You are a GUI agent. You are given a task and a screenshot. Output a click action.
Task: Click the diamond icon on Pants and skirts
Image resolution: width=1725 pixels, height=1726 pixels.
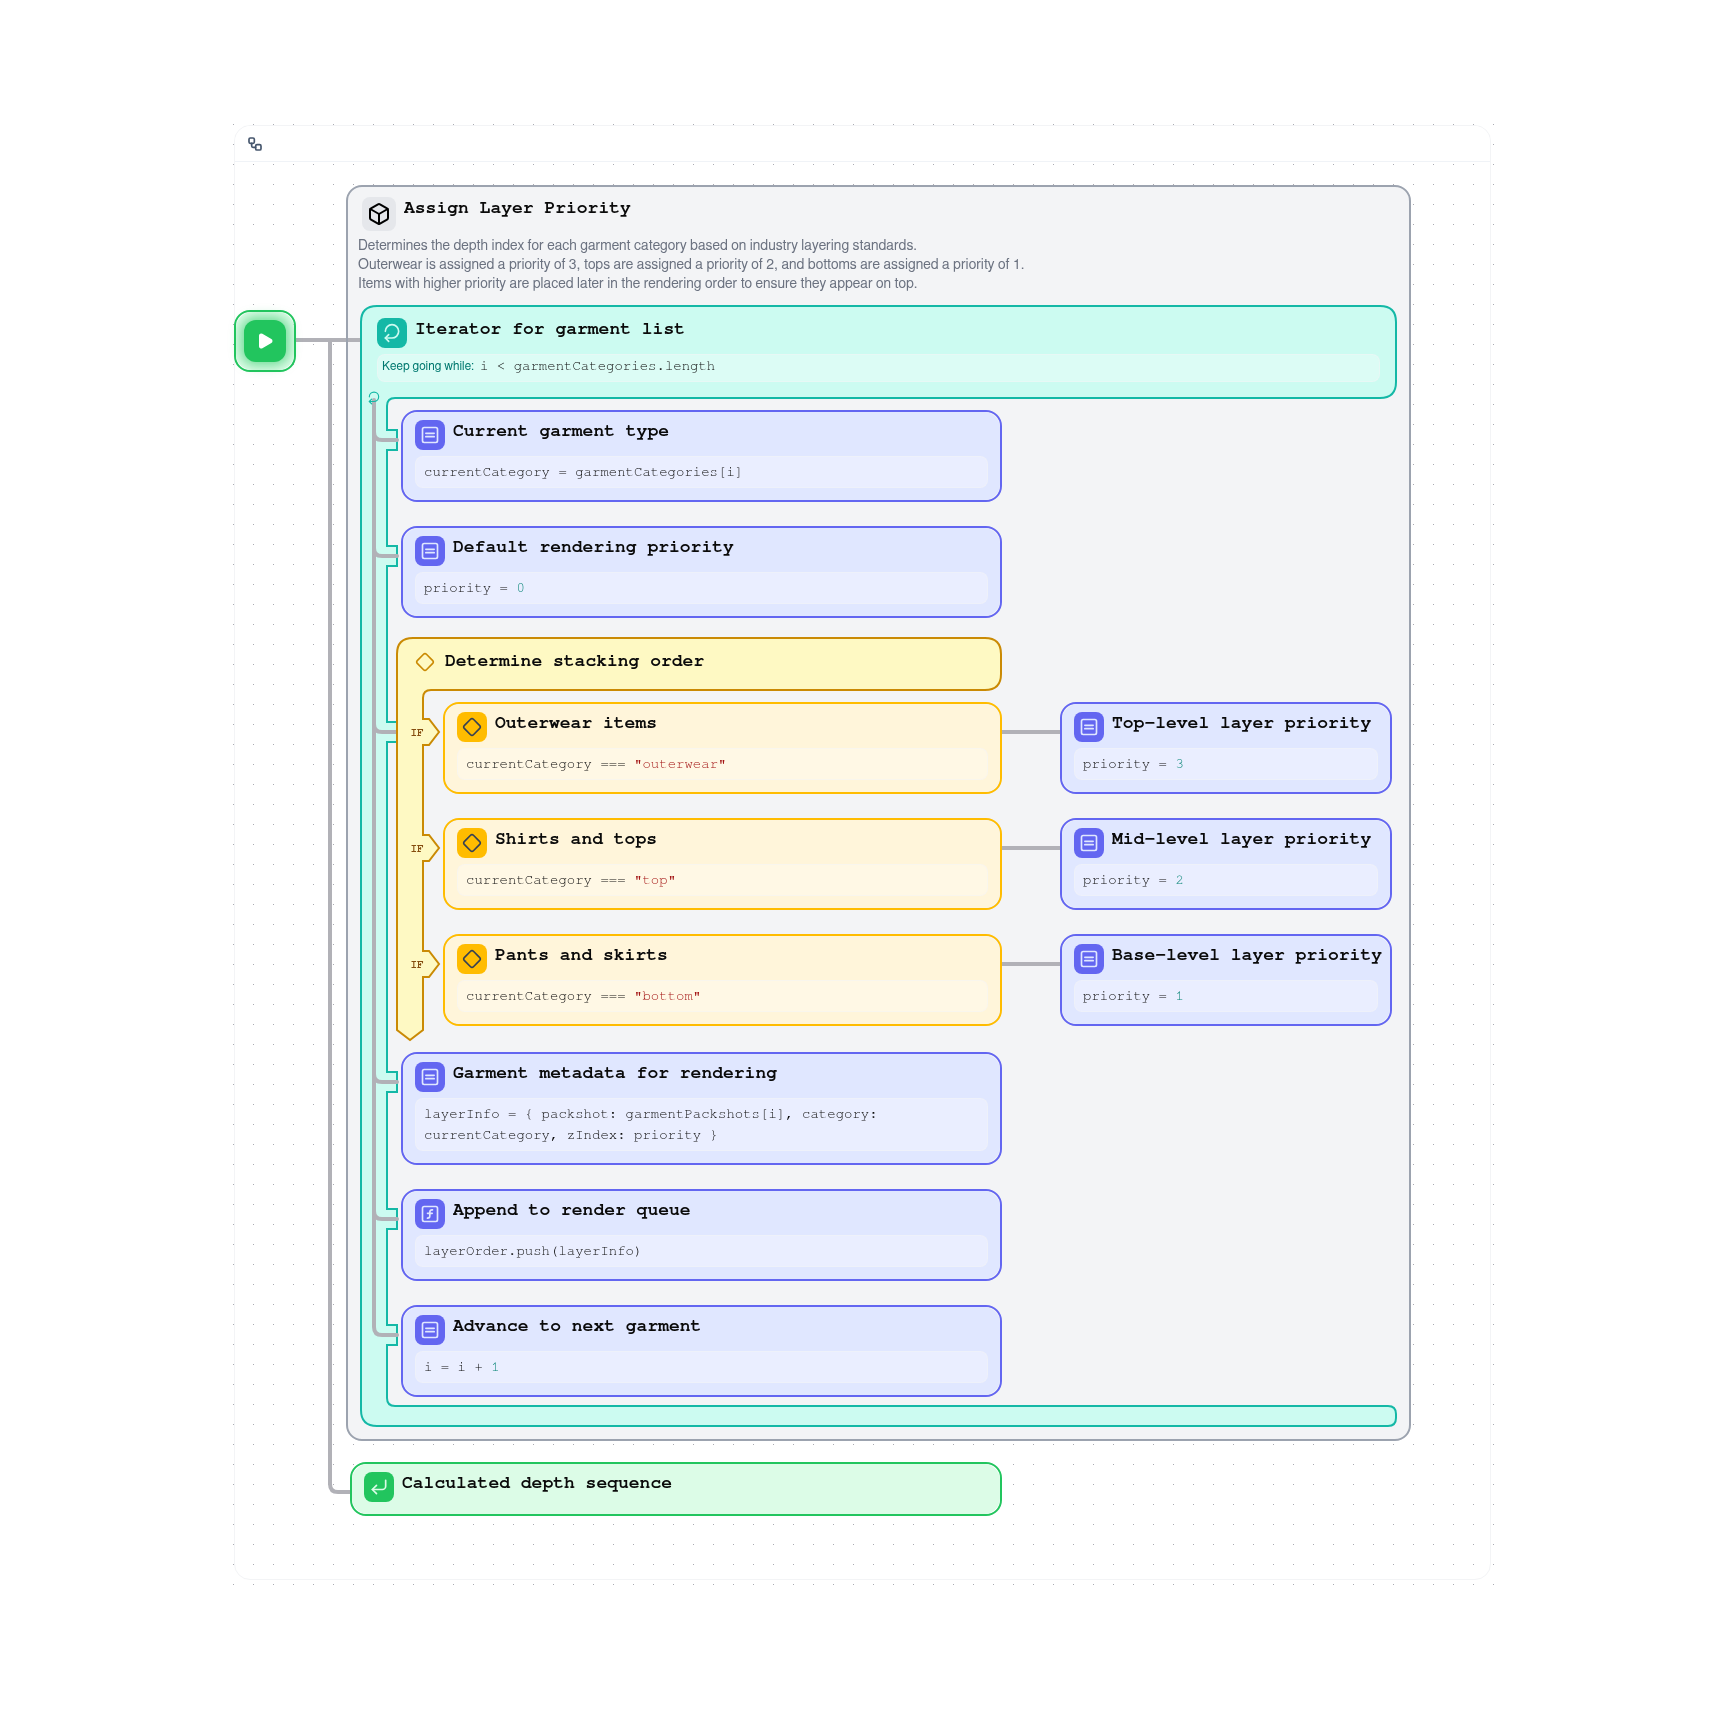click(x=471, y=959)
